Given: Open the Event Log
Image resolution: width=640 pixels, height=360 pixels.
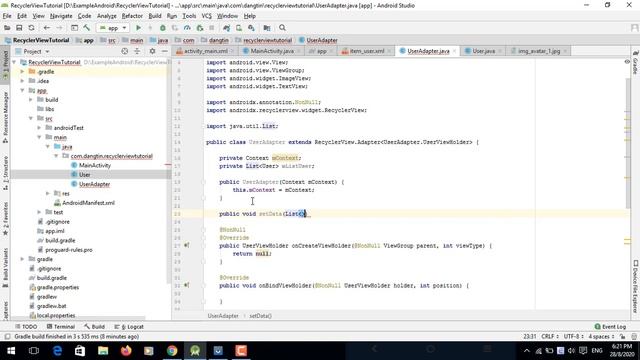Looking at the screenshot, I should [x=610, y=327].
